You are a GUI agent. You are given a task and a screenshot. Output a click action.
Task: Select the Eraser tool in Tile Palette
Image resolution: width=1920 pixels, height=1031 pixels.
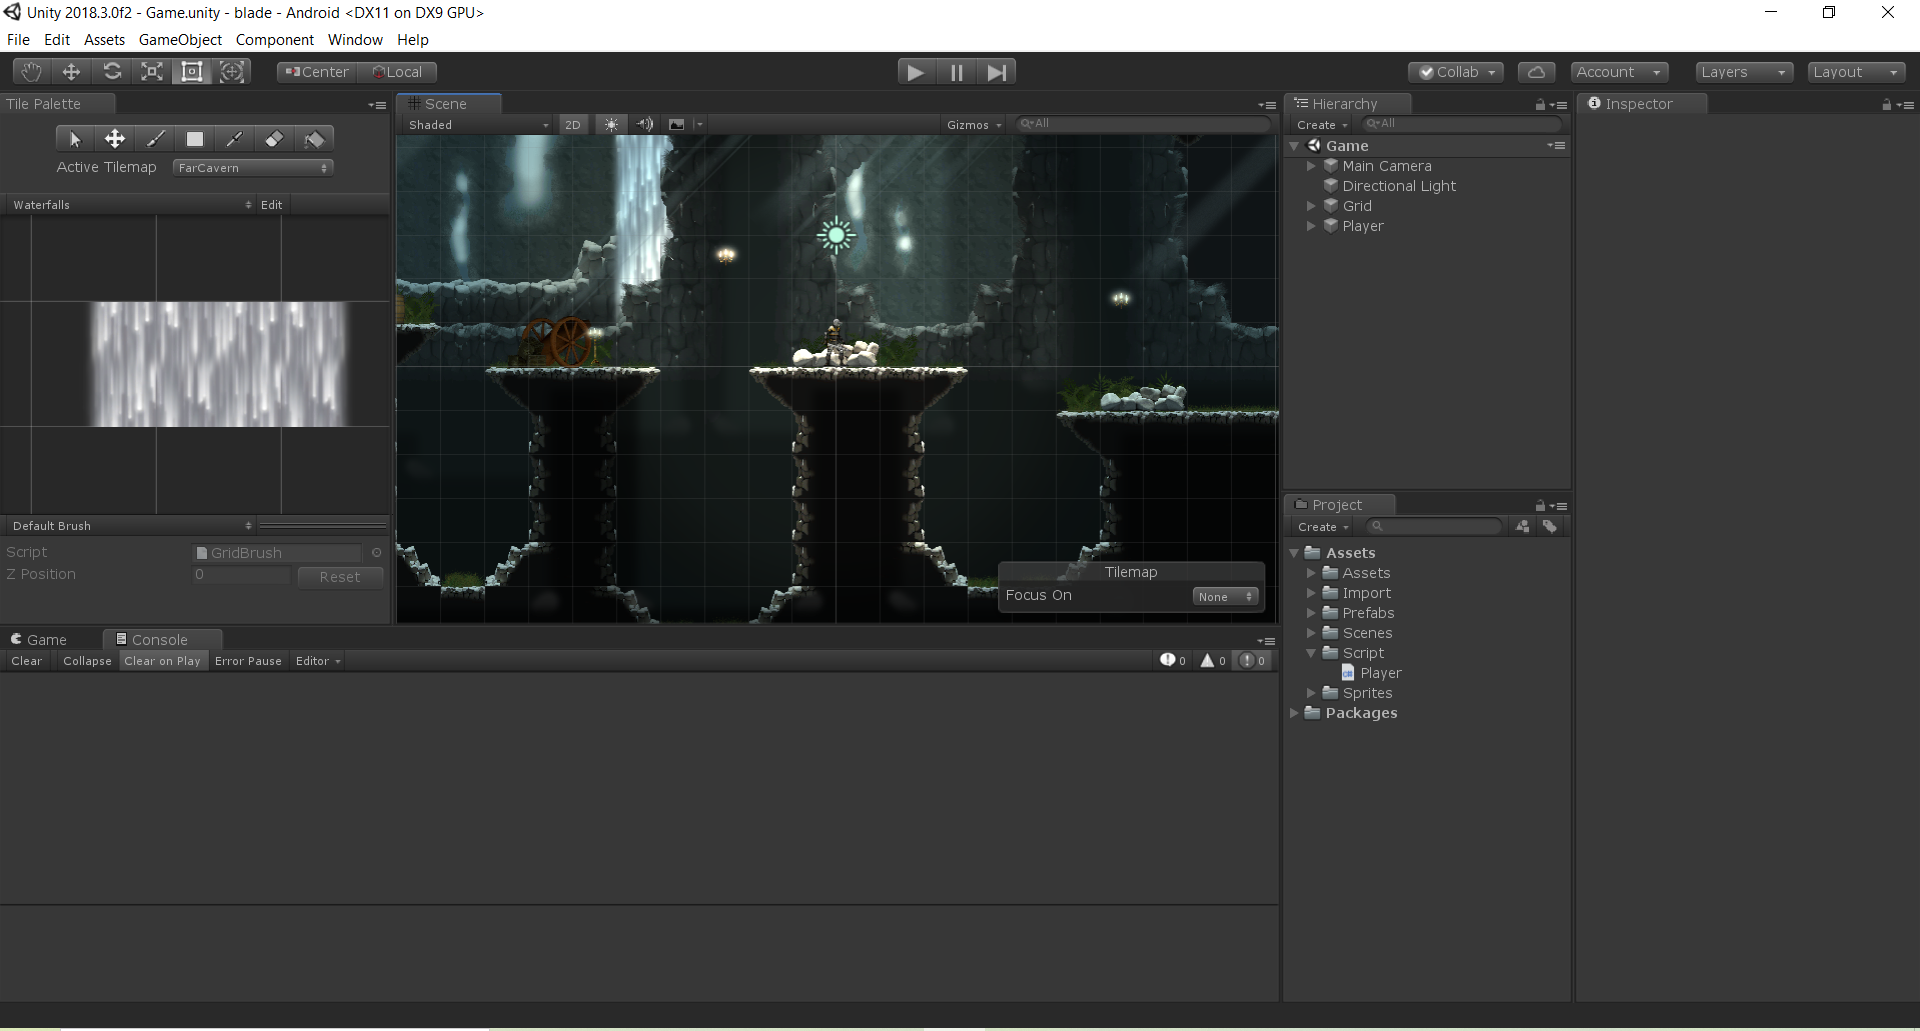[x=274, y=139]
